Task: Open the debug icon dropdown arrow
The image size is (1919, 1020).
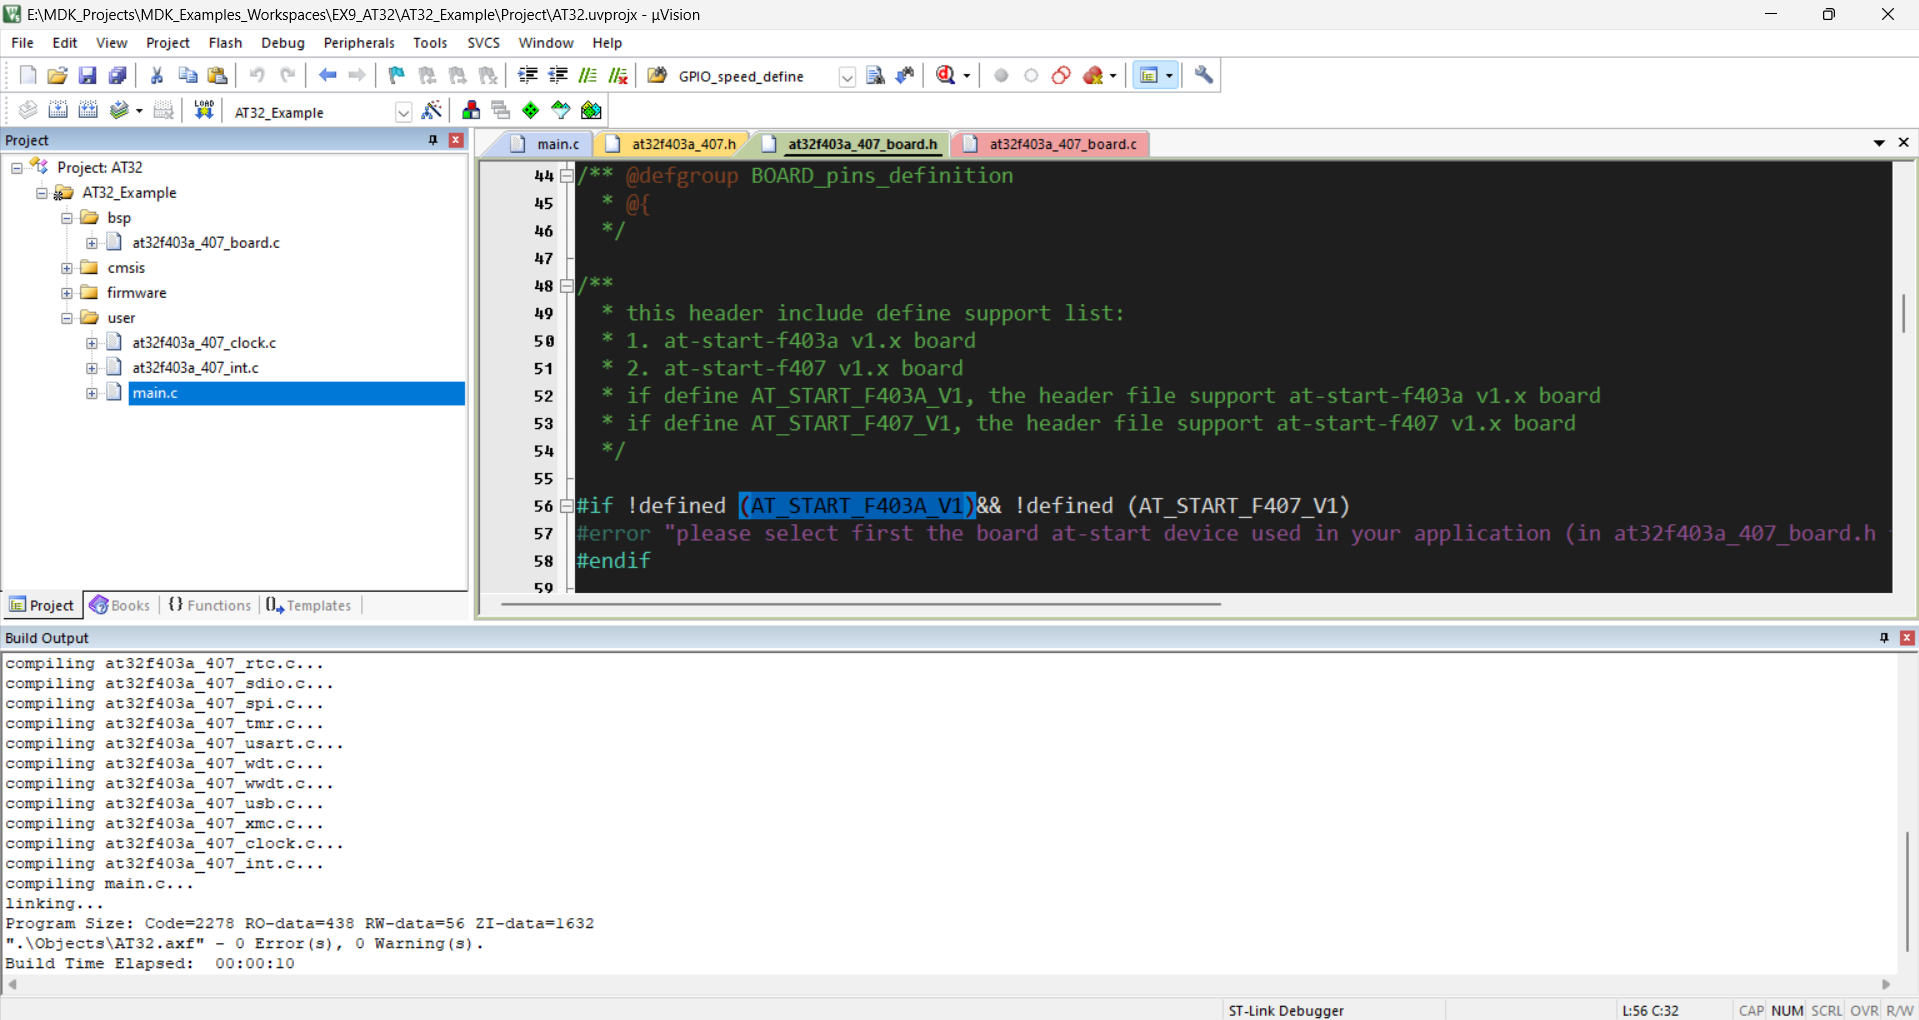Action: [966, 76]
